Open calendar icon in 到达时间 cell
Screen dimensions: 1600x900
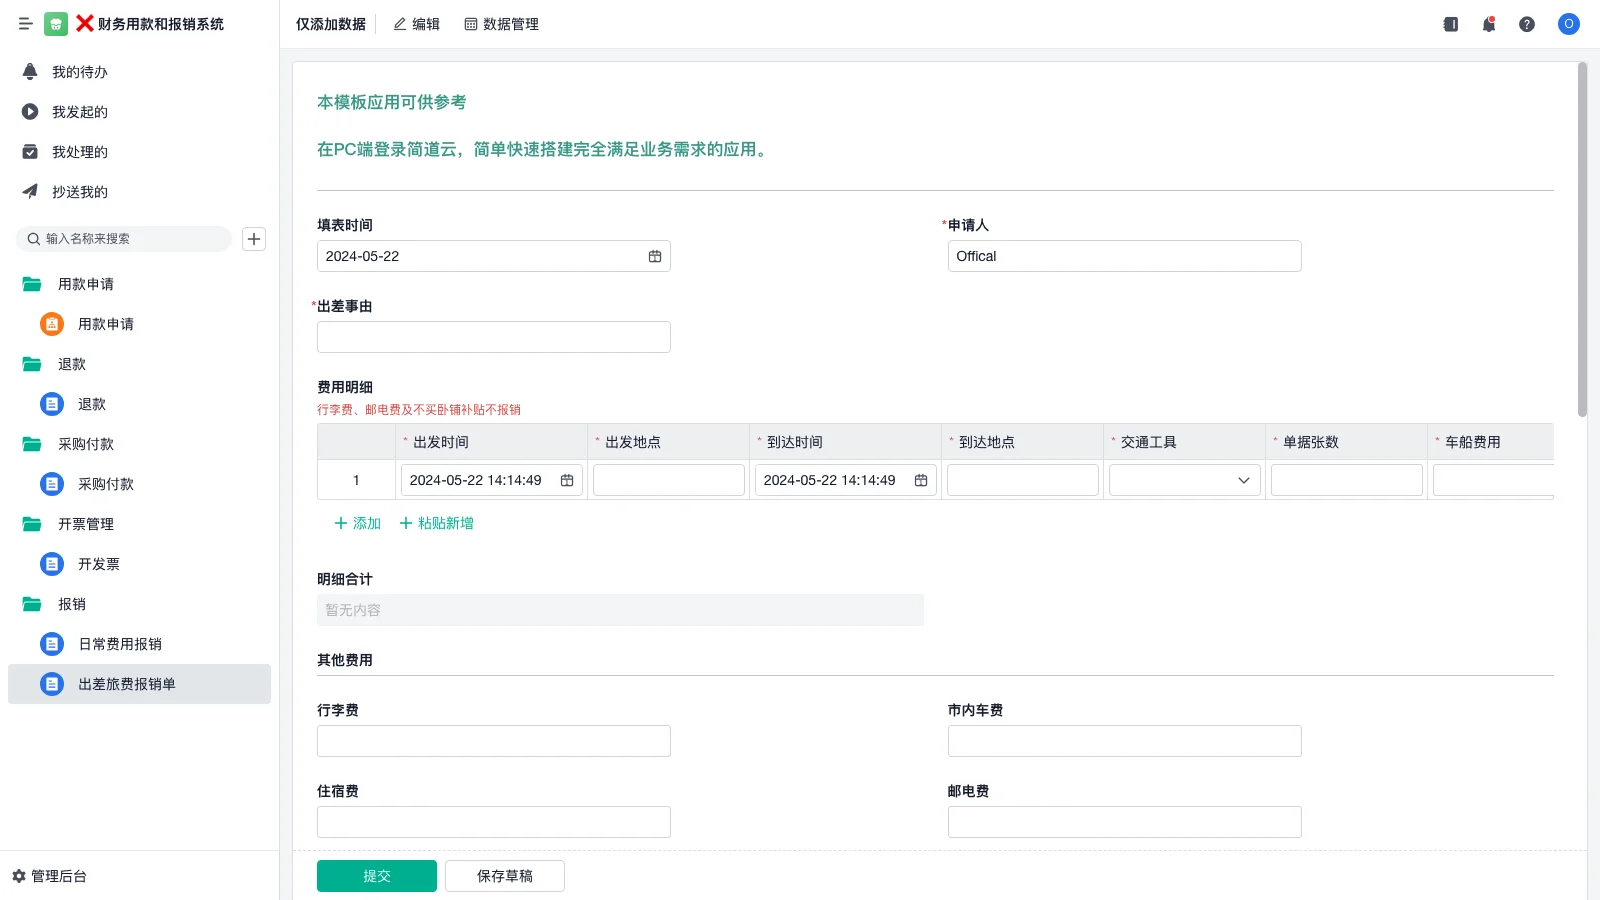click(x=921, y=480)
